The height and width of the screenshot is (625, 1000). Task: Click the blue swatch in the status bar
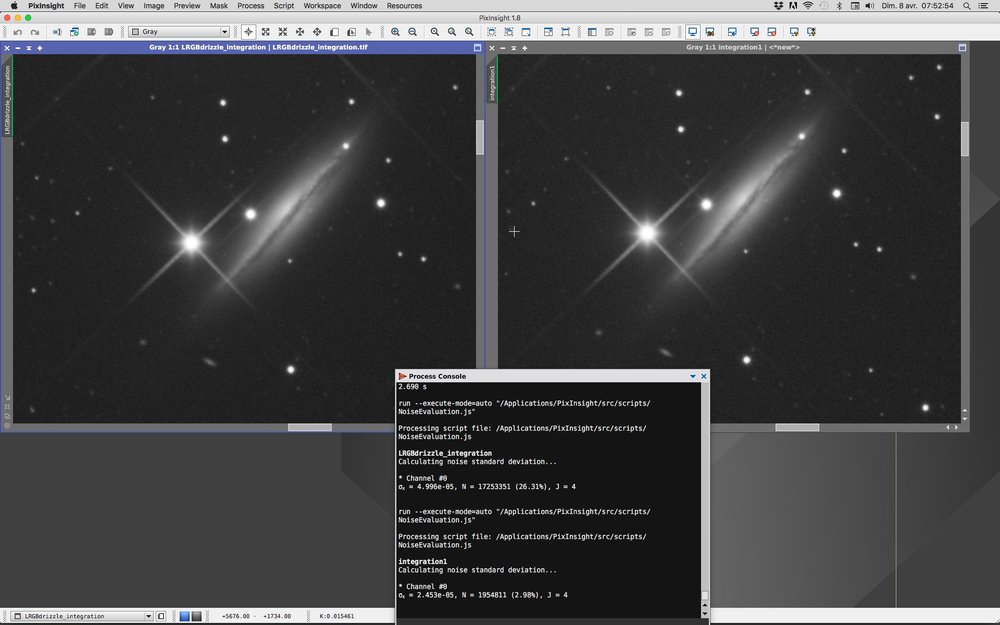184,616
